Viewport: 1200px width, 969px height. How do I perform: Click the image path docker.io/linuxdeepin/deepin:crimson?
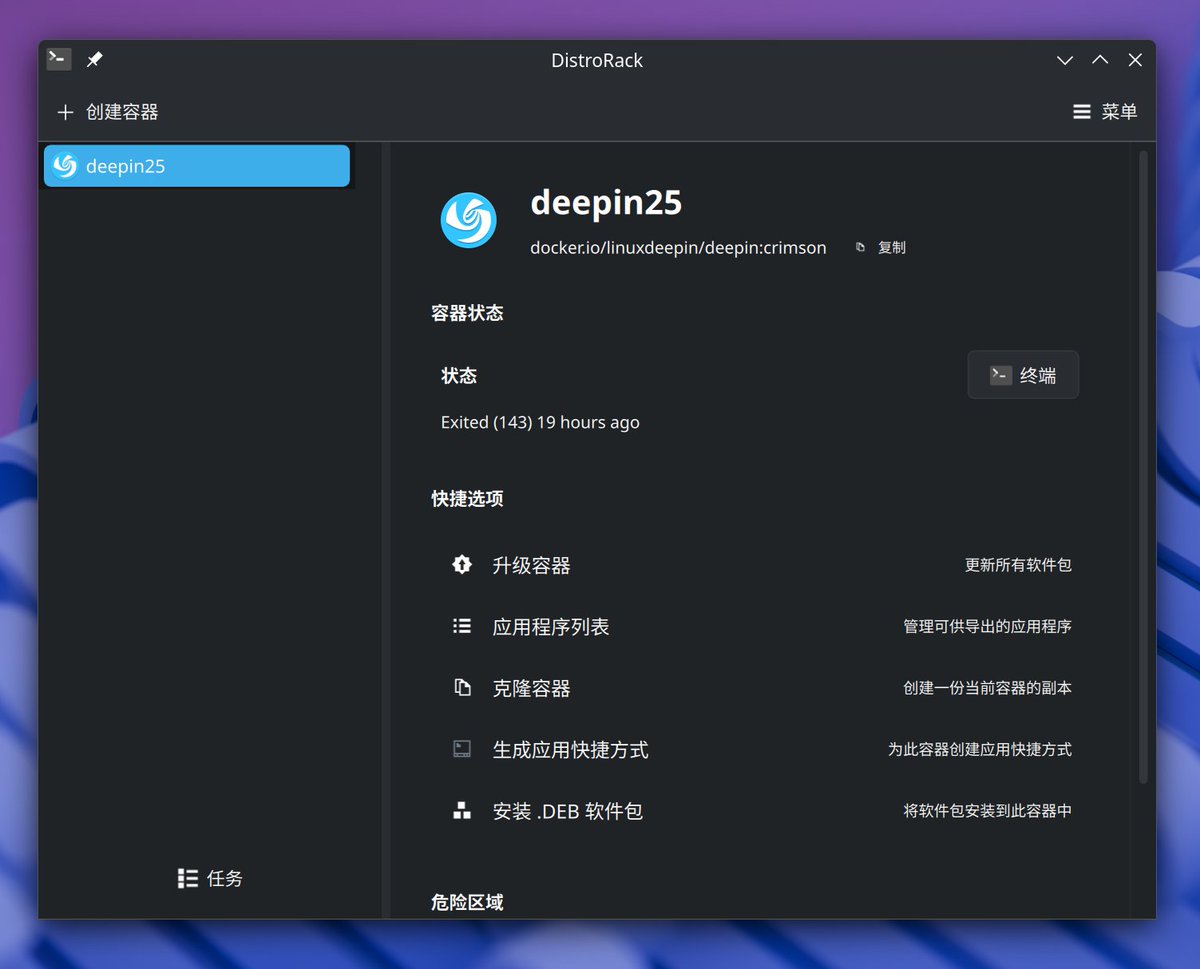[x=678, y=247]
